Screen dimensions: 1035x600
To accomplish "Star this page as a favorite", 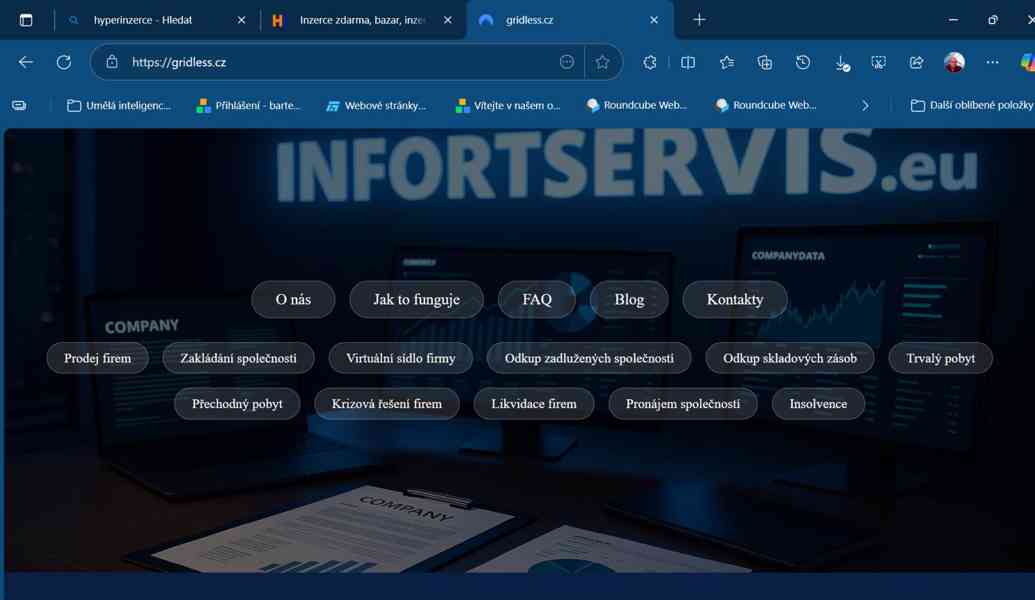I will coord(602,62).
